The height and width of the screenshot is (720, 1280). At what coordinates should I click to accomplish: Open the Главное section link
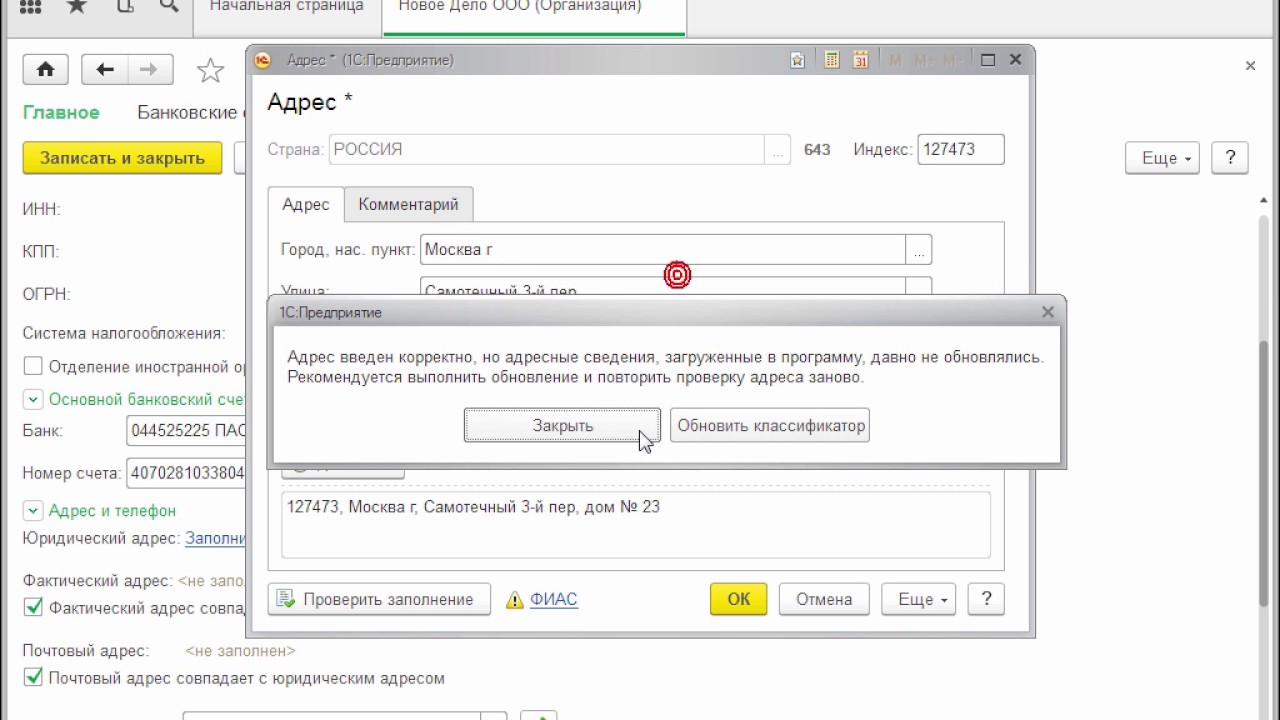pyautogui.click(x=61, y=113)
